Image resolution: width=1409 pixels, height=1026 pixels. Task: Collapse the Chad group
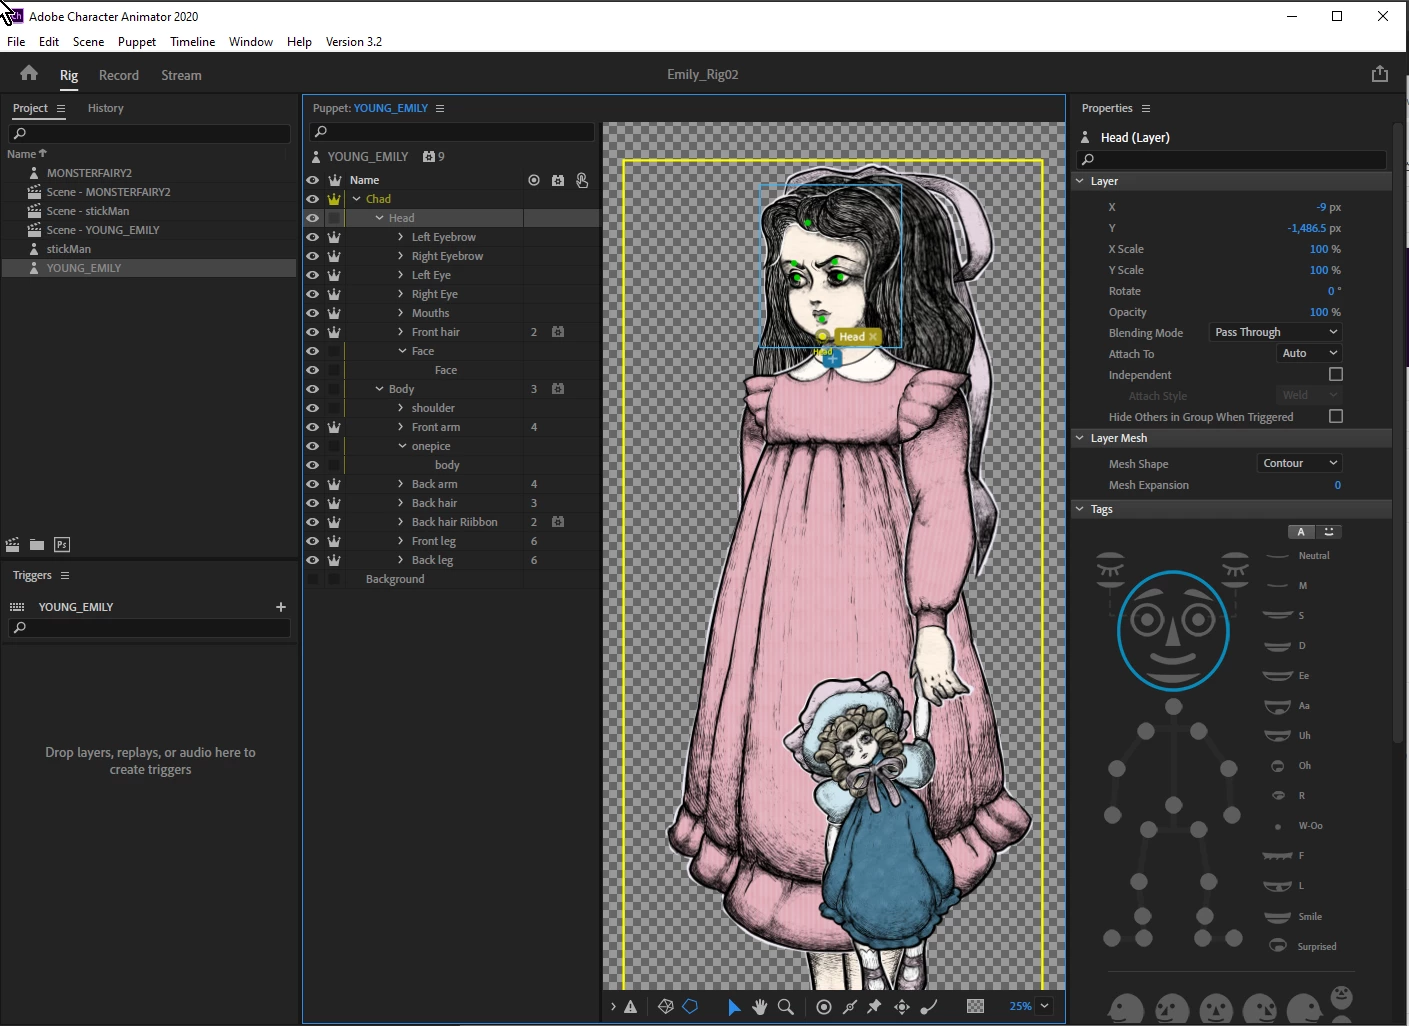tap(356, 199)
